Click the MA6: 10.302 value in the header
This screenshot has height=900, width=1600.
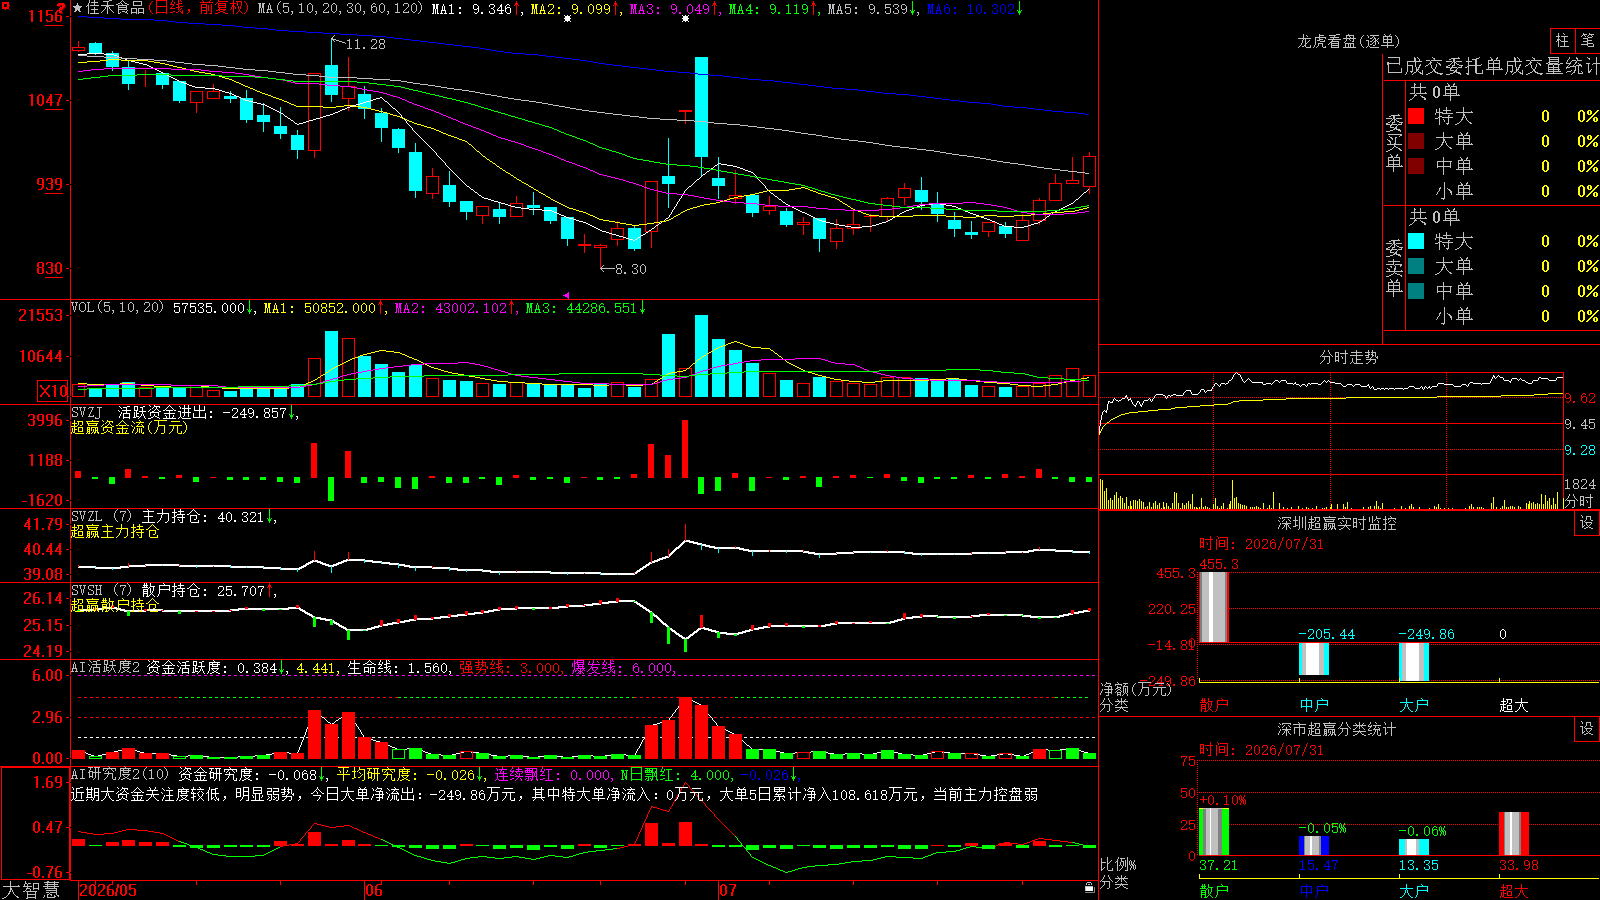click(x=970, y=9)
